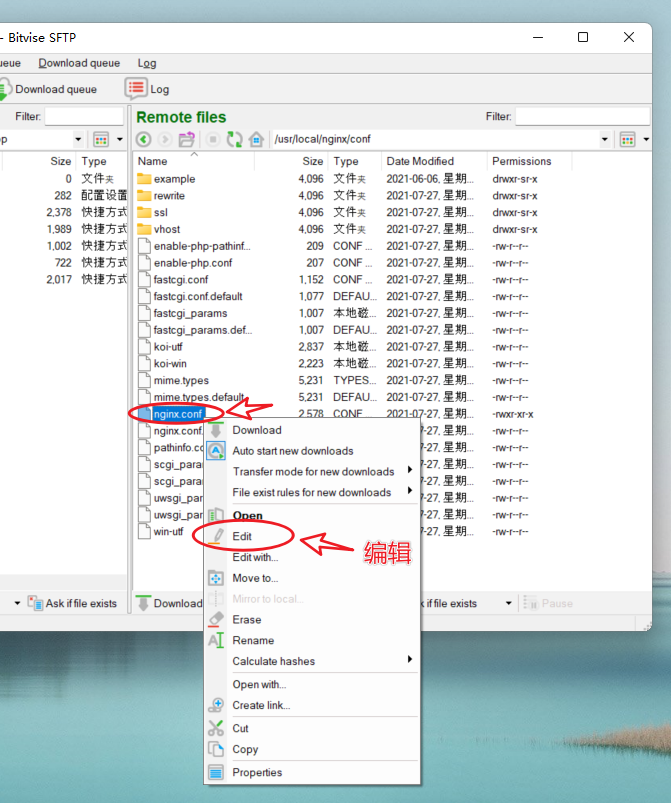Image resolution: width=671 pixels, height=803 pixels.
Task: Go to remote home directory
Action: (x=256, y=139)
